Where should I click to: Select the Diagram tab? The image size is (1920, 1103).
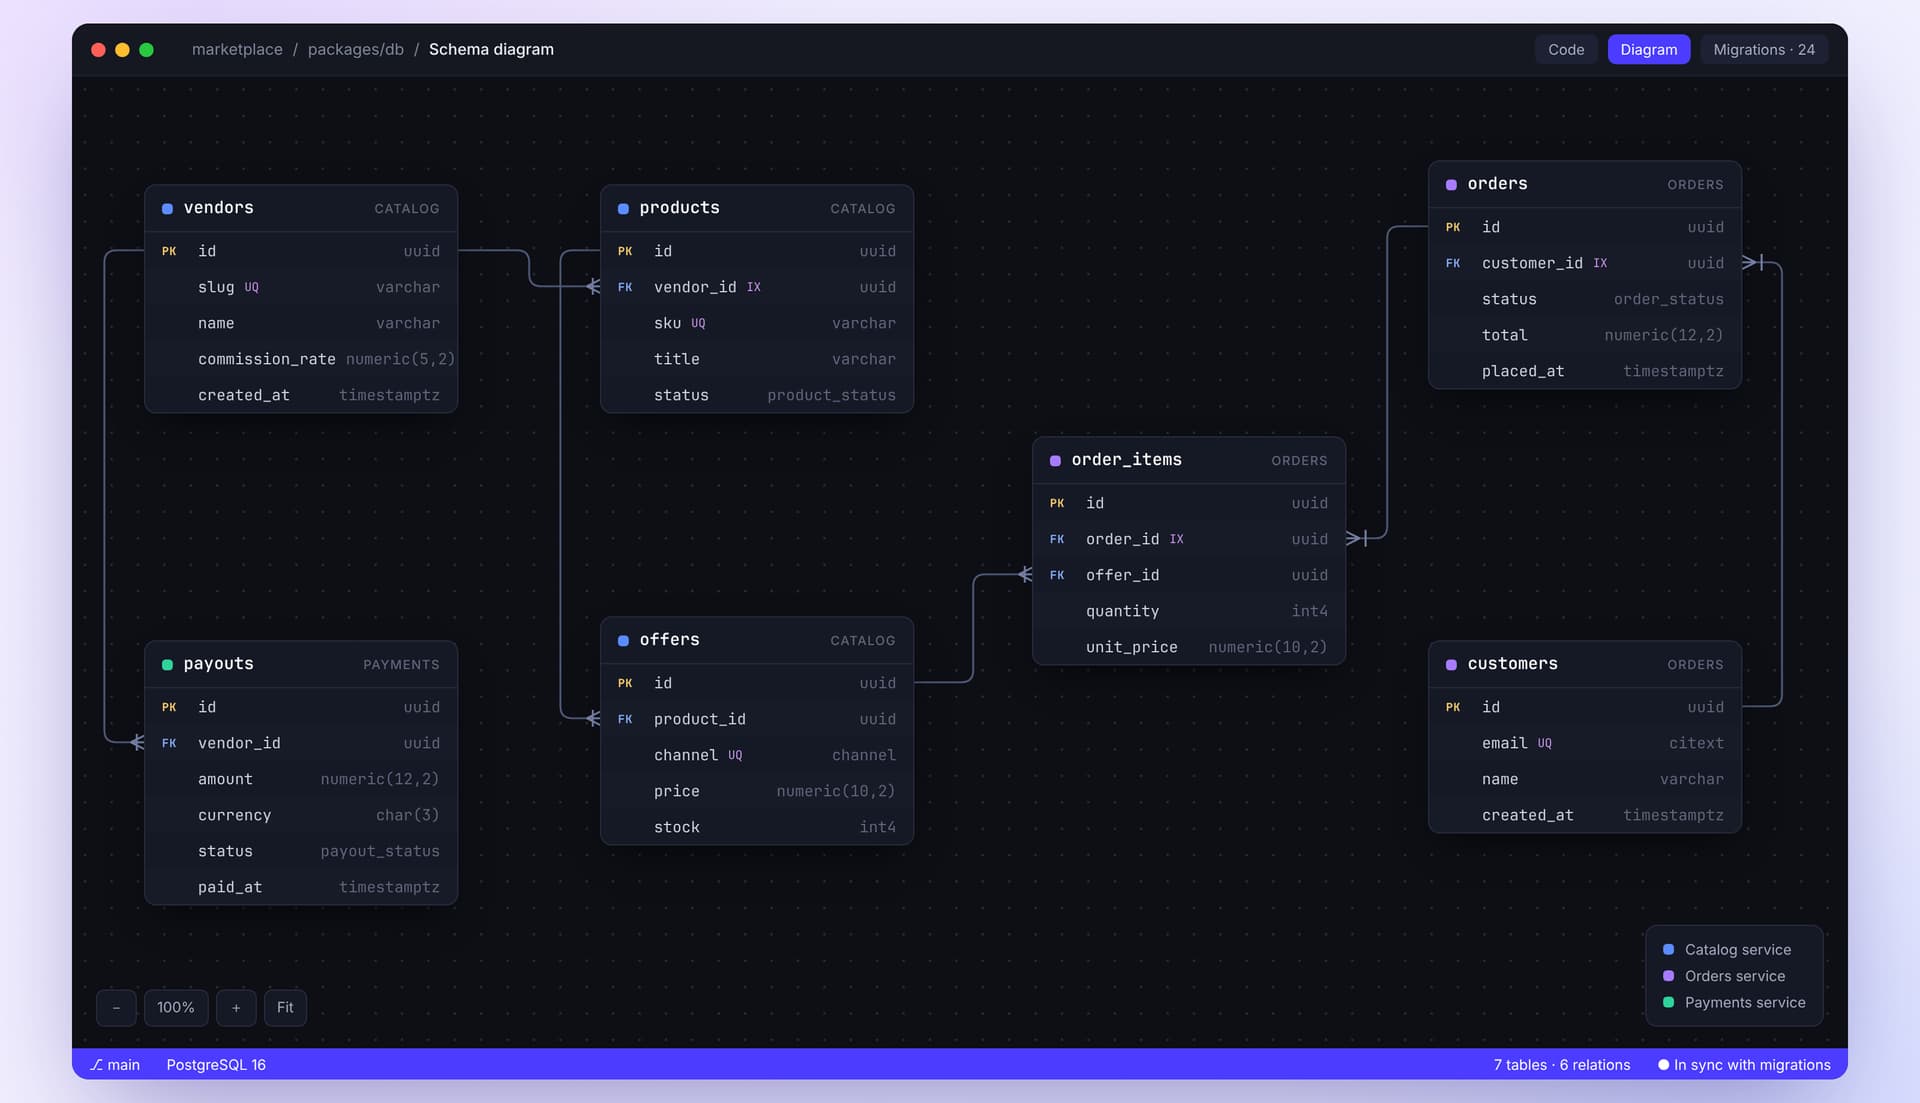[1648, 49]
